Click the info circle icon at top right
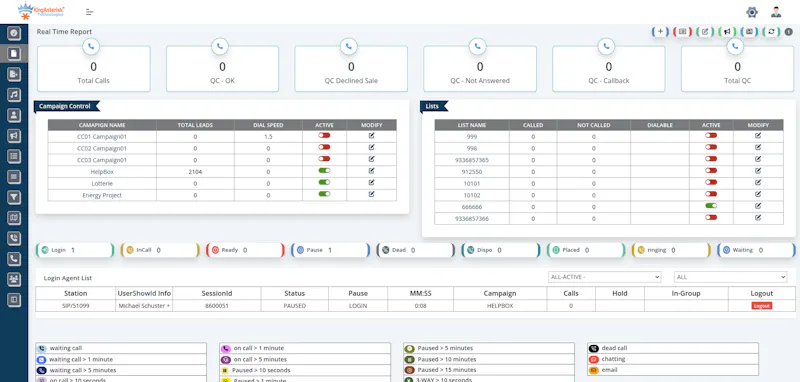 coord(789,32)
